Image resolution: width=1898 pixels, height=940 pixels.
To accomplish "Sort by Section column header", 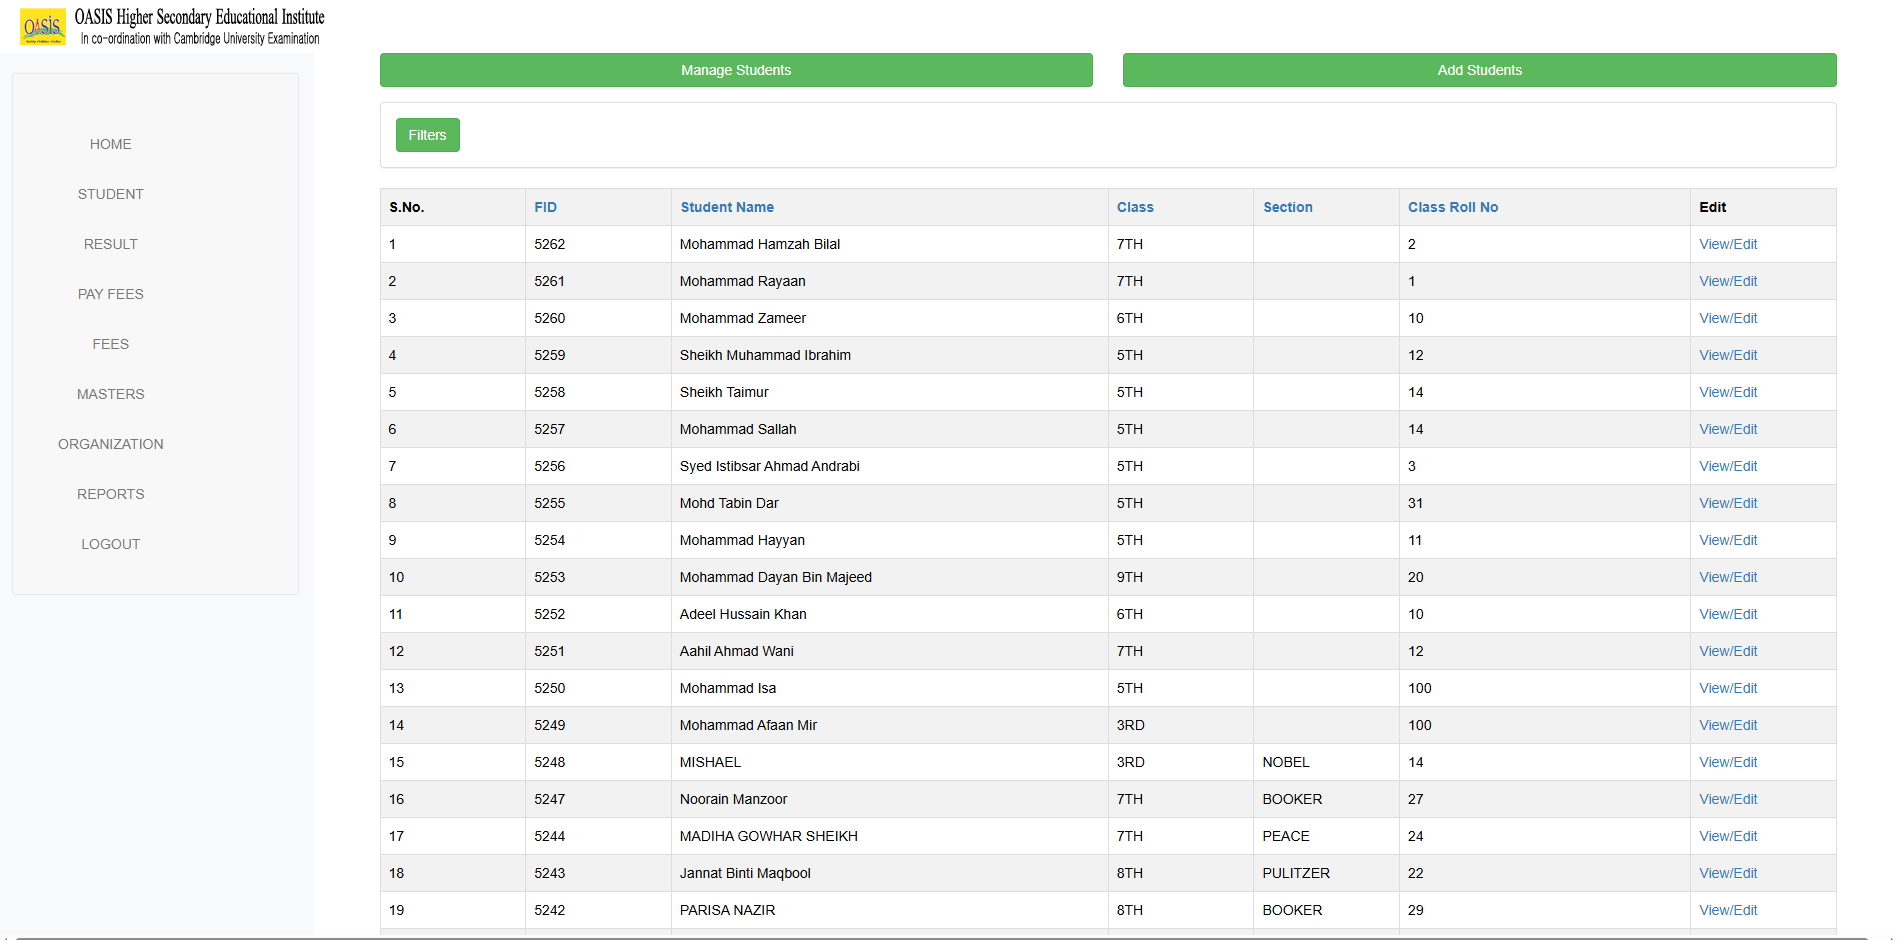I will coord(1287,207).
